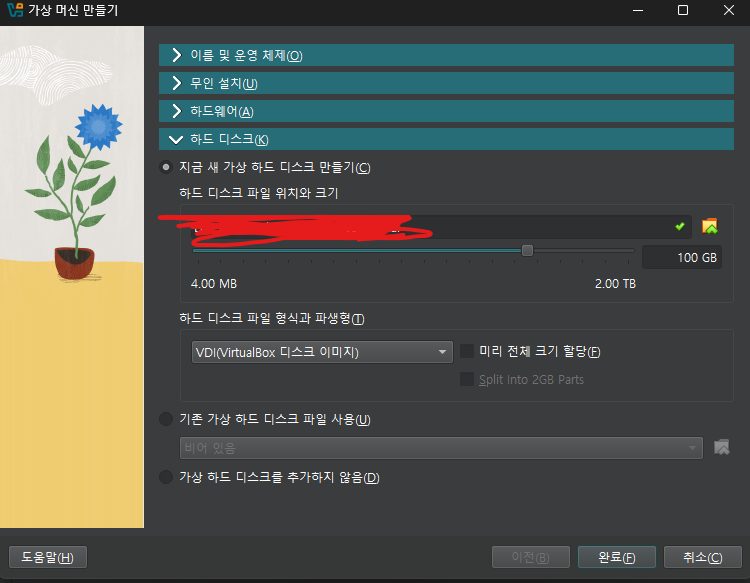This screenshot has width=750, height=583.
Task: Expand the 하드웨어(A) section
Action: point(446,111)
